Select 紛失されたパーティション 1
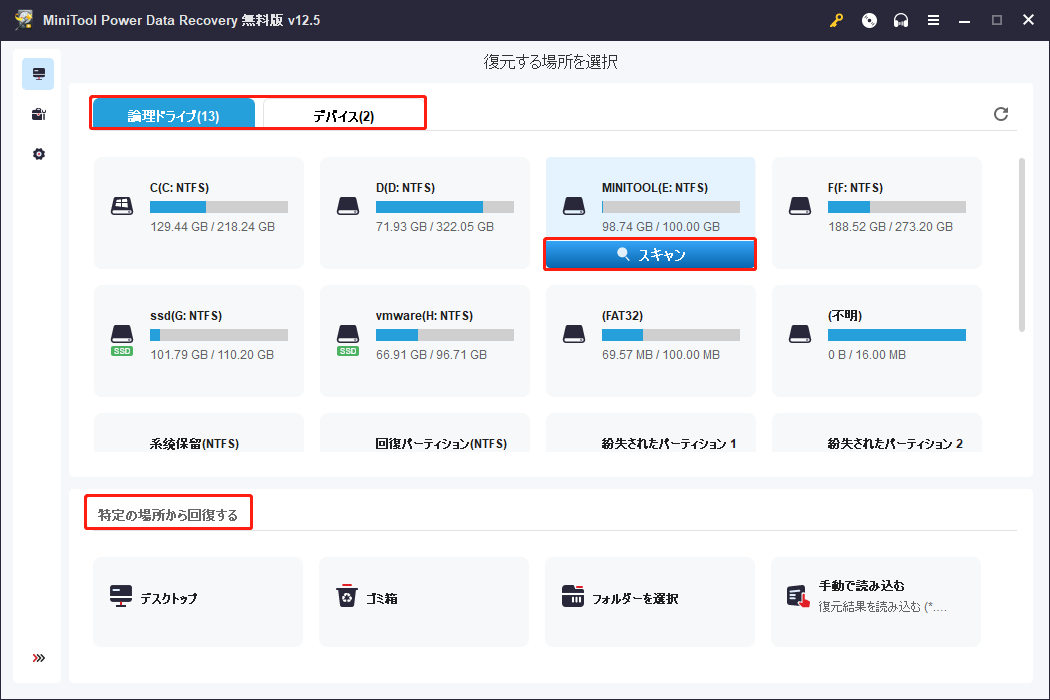The height and width of the screenshot is (700, 1050). (650, 433)
